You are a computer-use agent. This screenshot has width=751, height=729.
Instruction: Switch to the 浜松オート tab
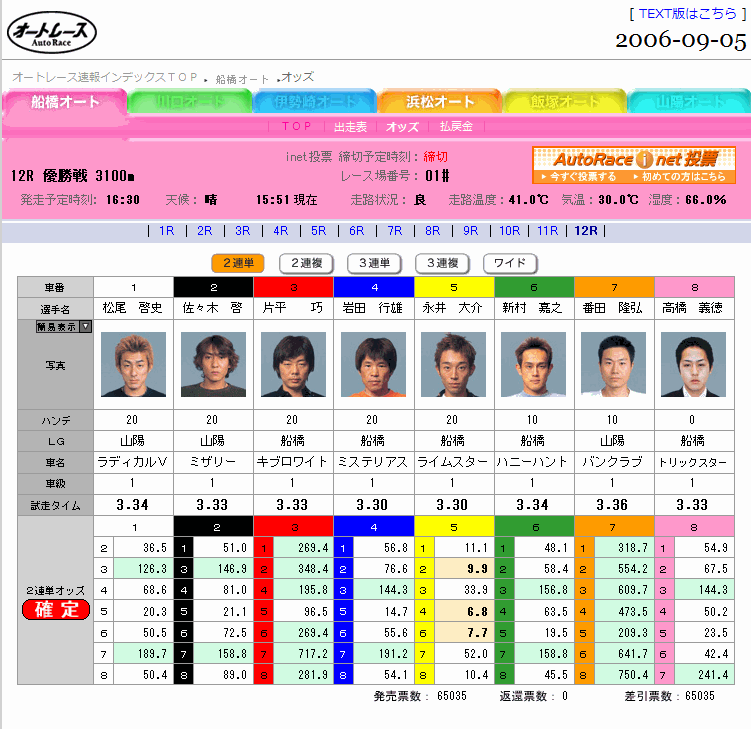point(440,102)
